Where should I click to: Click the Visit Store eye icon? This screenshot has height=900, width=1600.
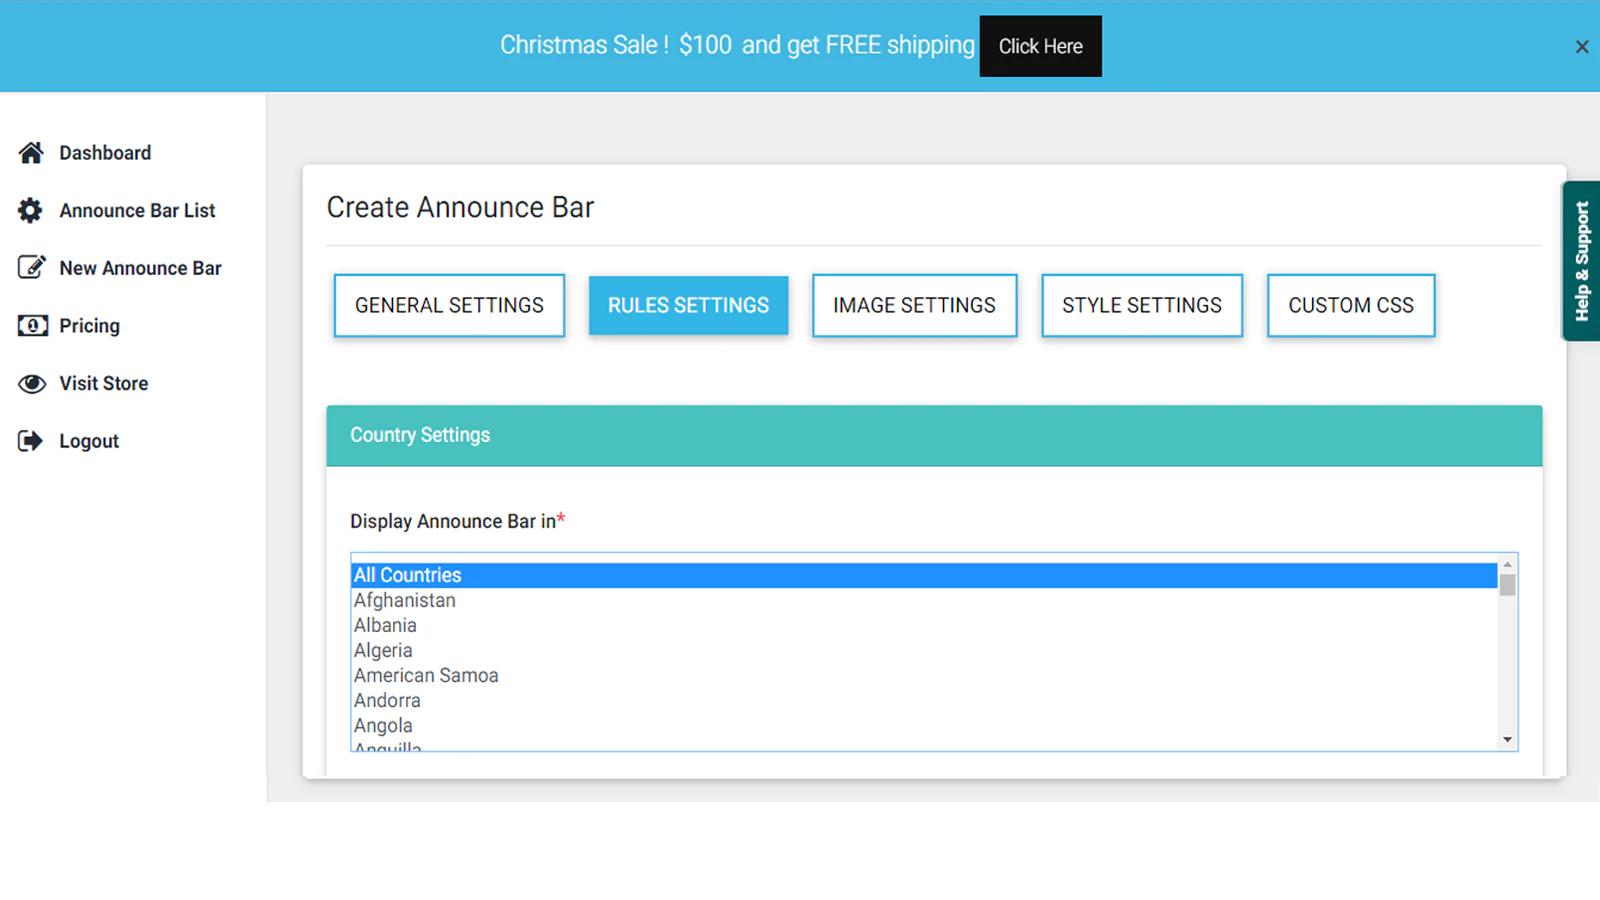pos(32,384)
